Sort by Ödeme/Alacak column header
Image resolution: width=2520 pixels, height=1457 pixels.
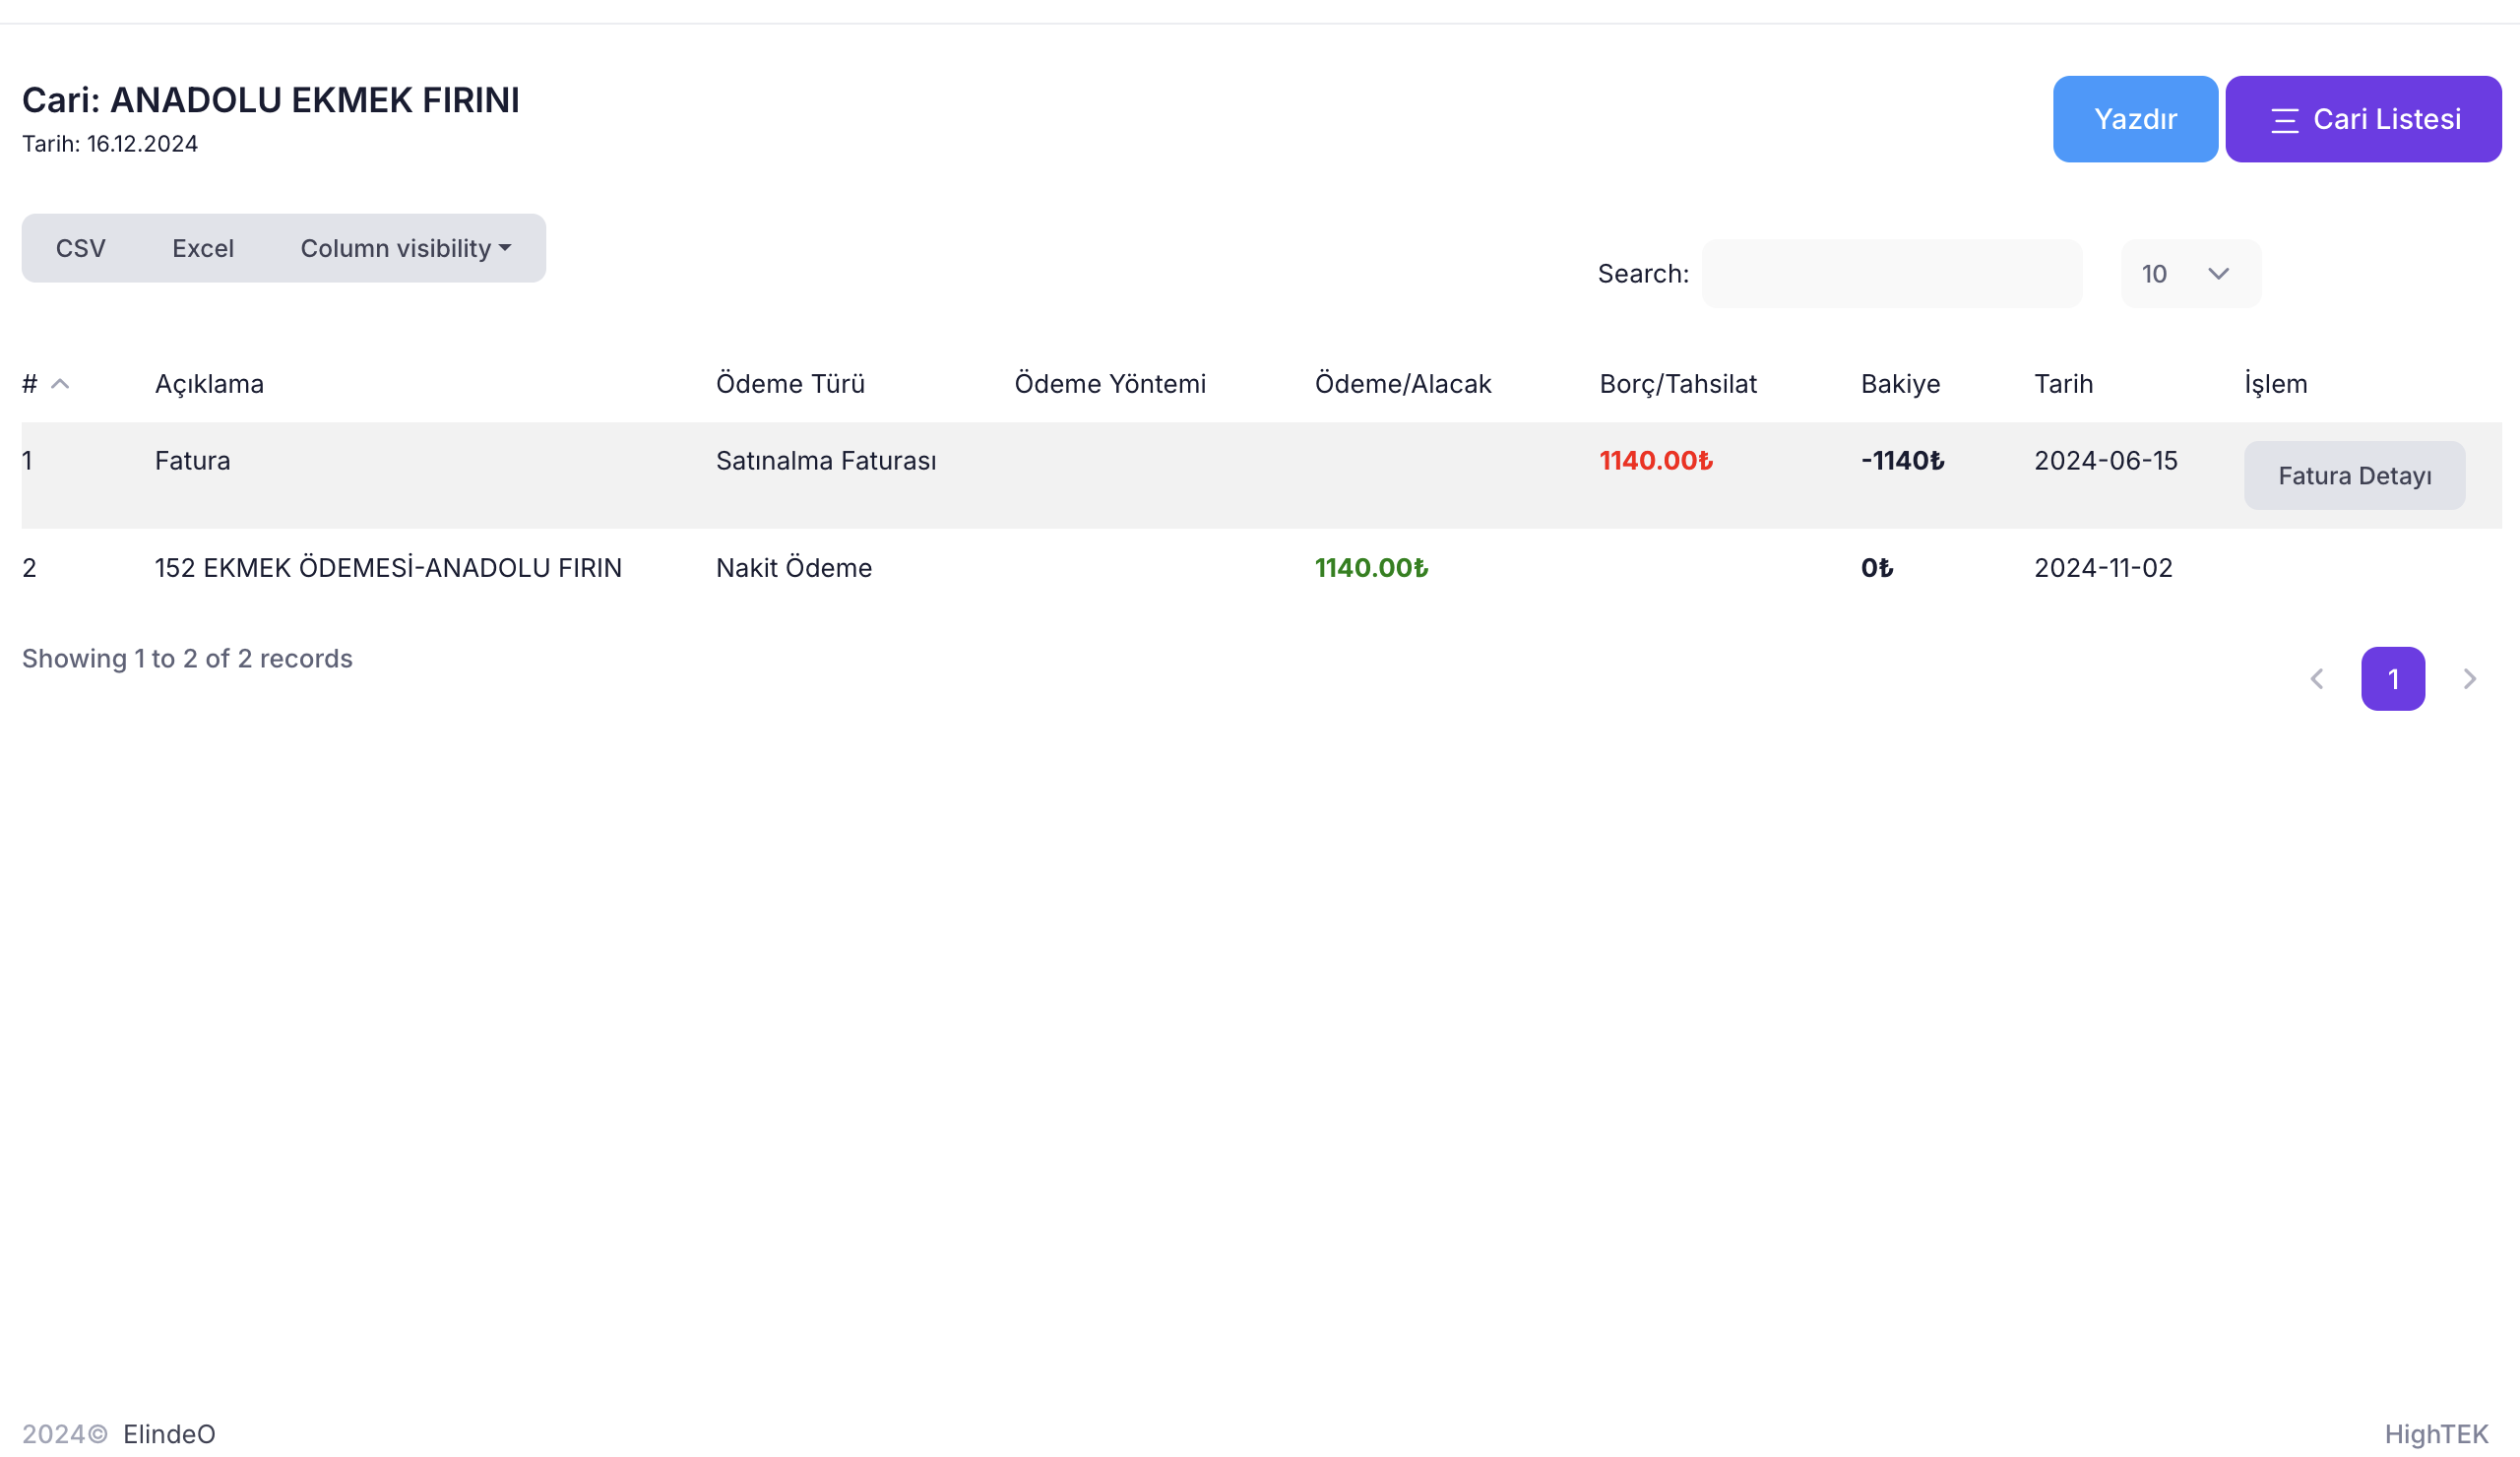click(x=1403, y=384)
